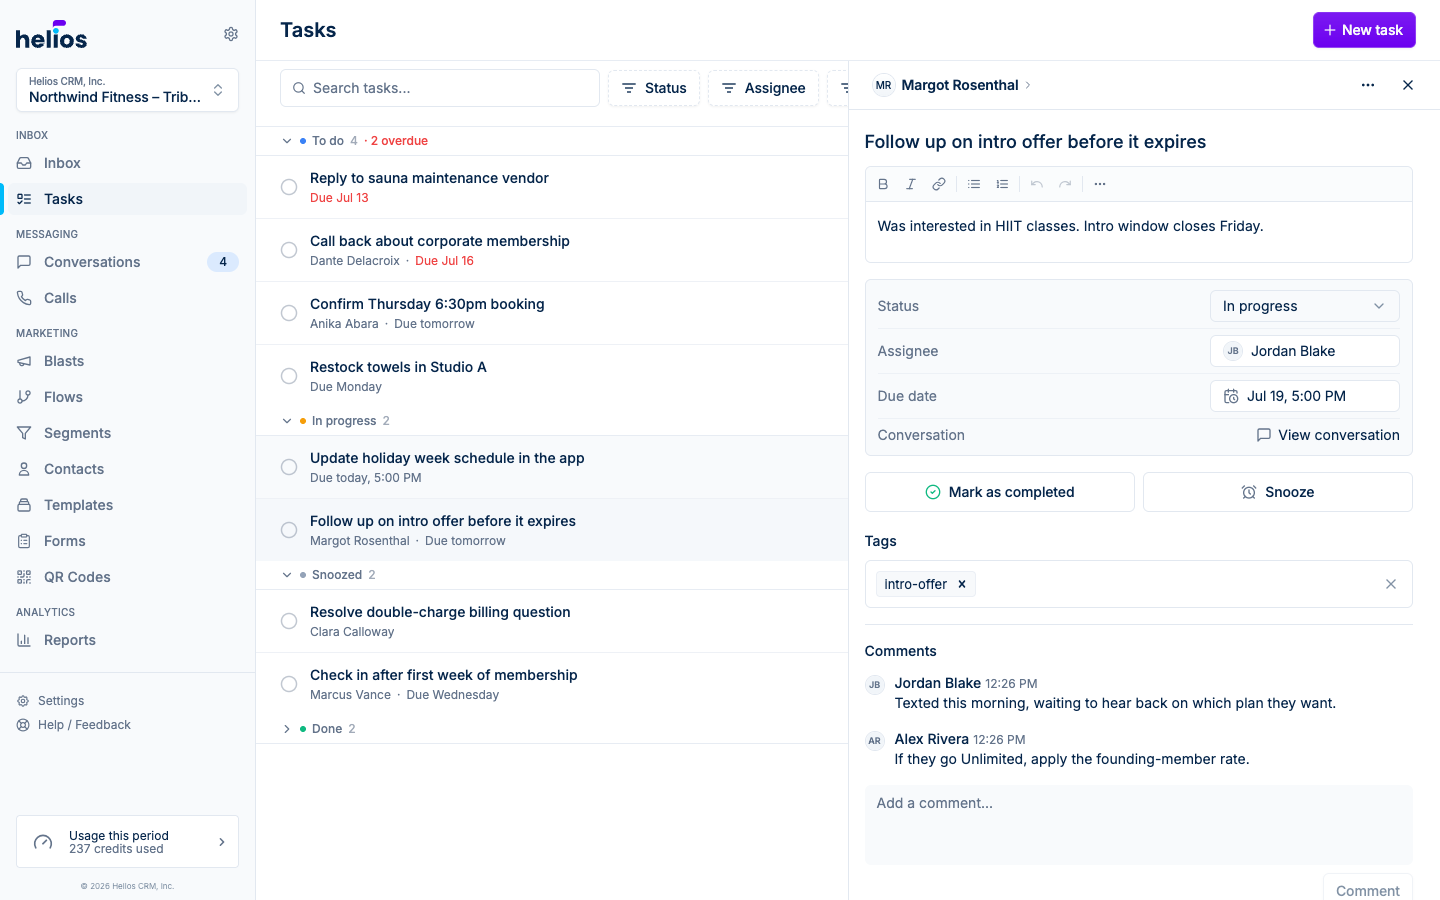1440x900 pixels.
Task: Toggle bold formatting in task description
Action: [882, 184]
